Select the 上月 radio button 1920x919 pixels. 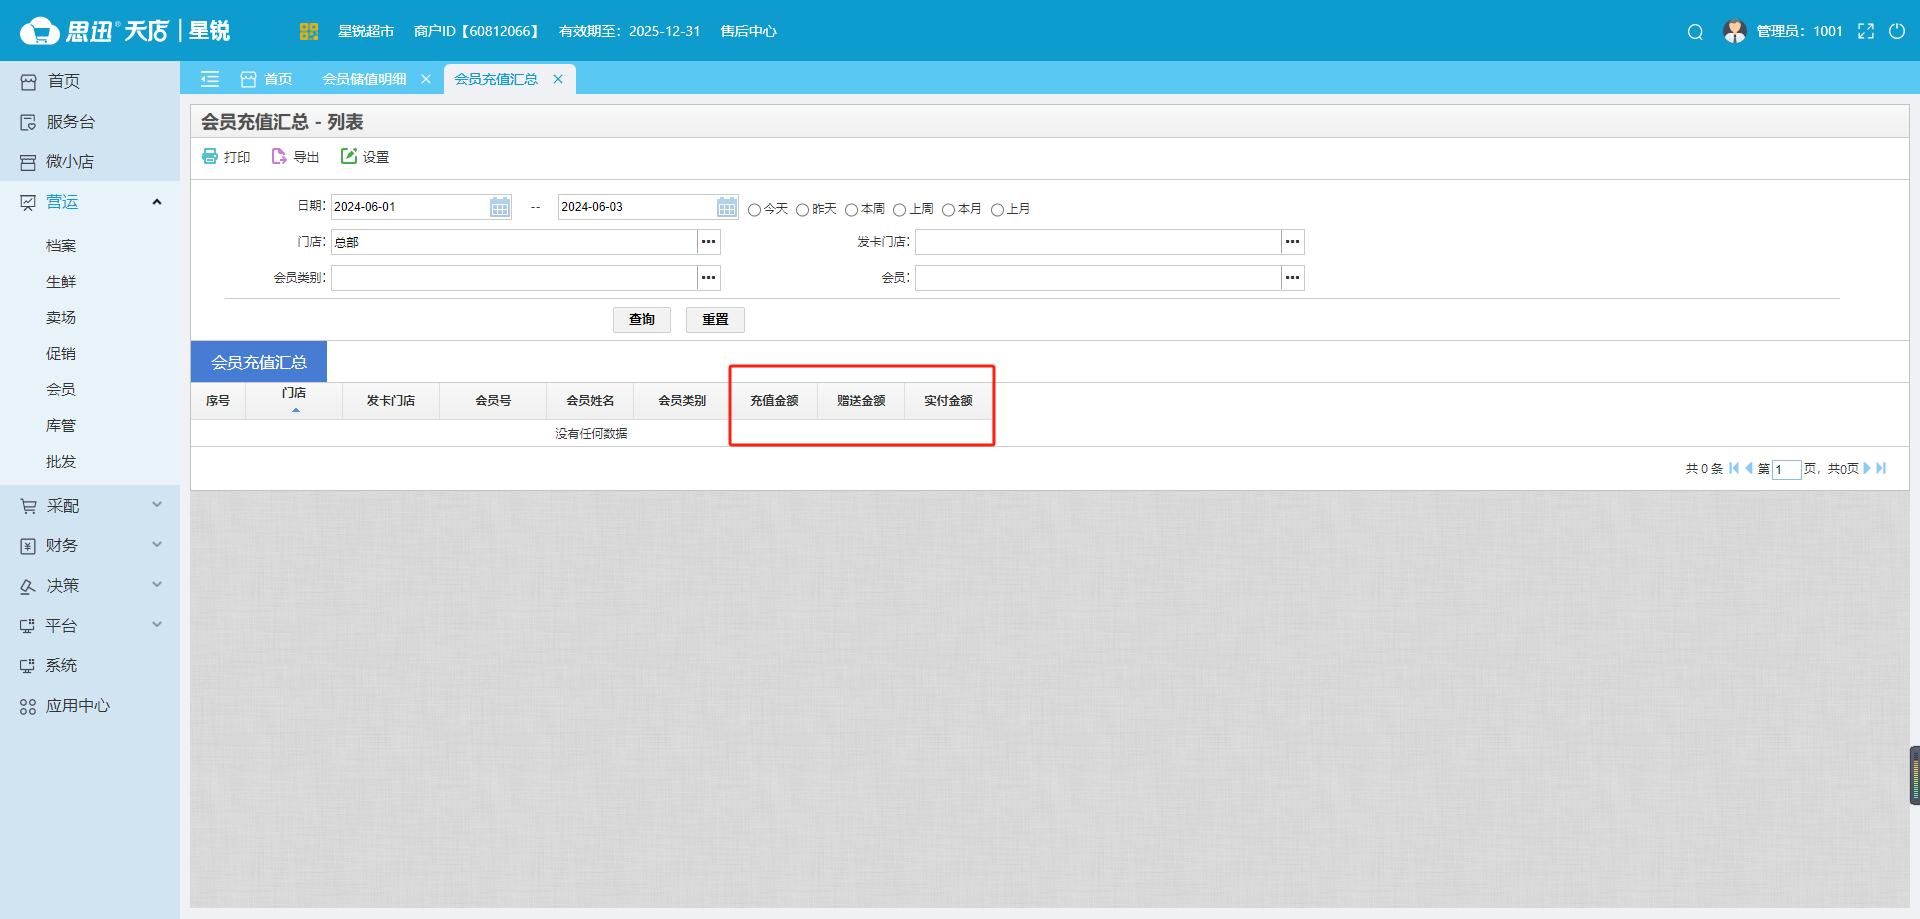click(997, 210)
